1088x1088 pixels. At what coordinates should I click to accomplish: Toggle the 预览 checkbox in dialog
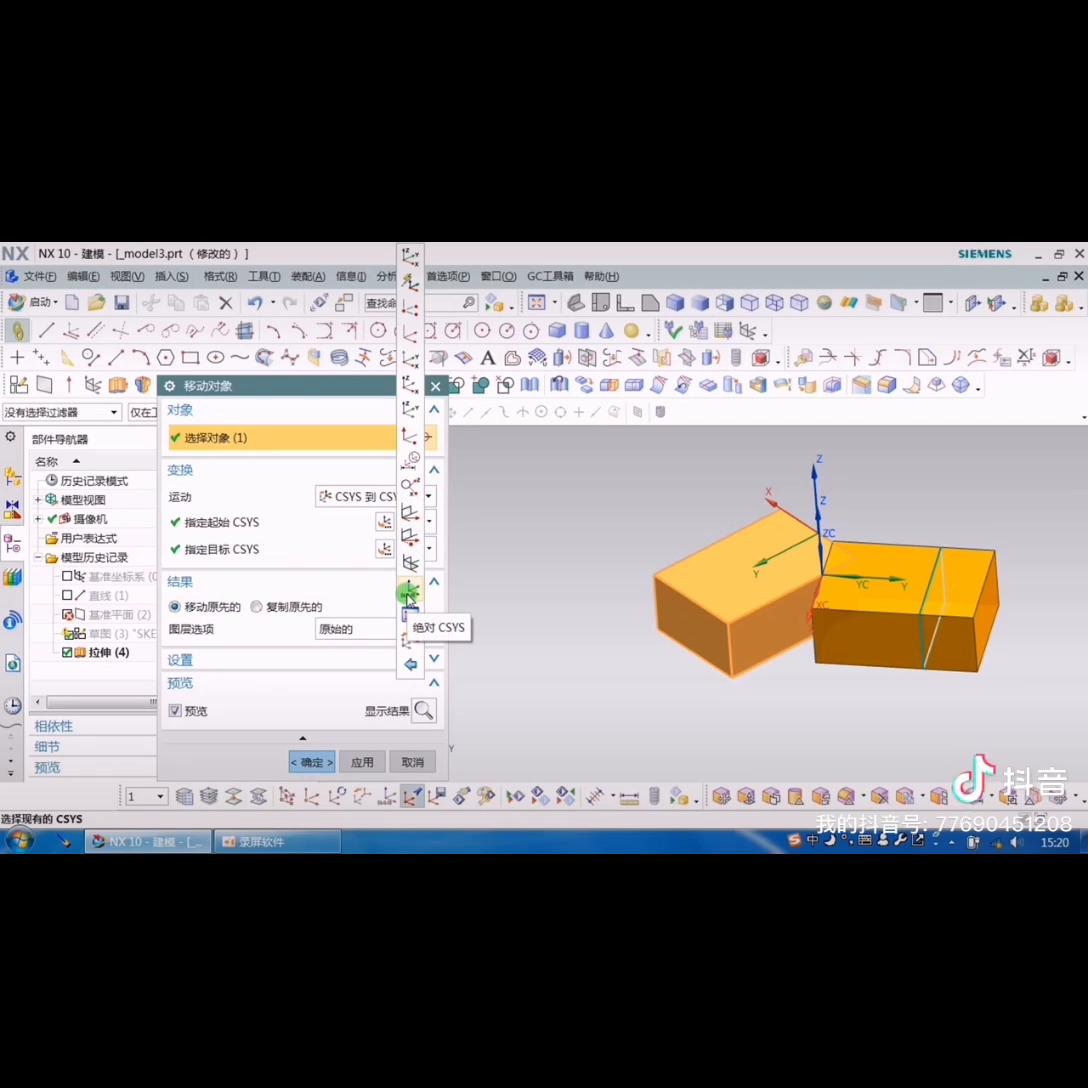coord(175,711)
